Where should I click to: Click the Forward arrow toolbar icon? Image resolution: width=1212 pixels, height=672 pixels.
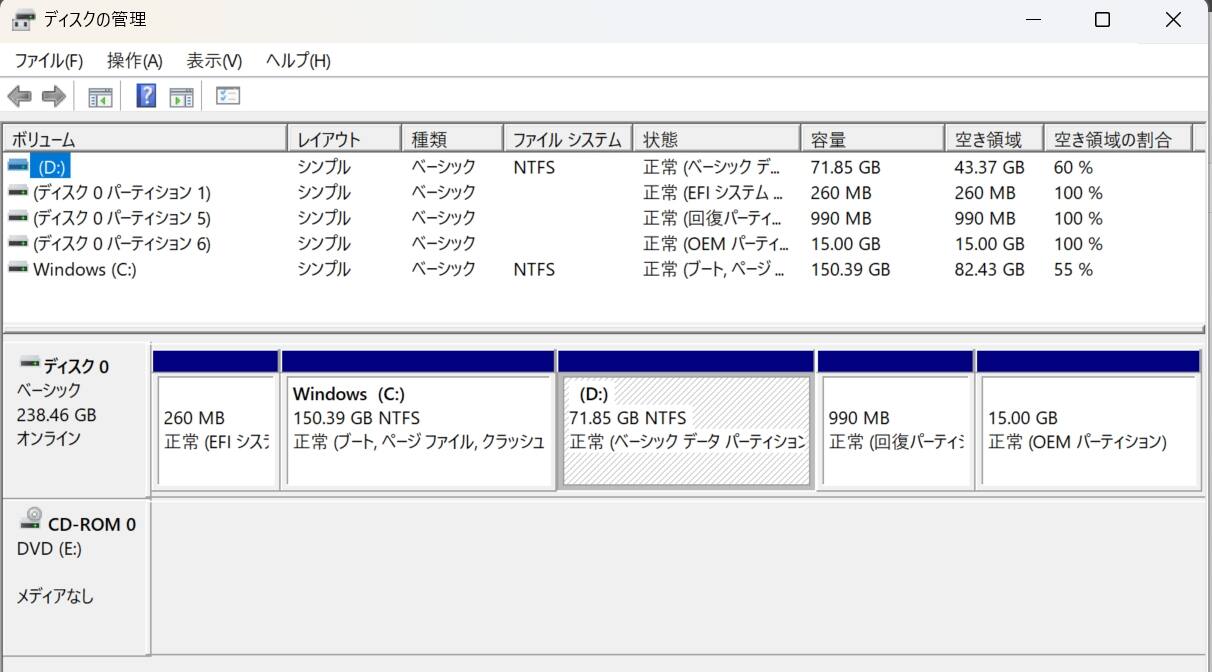pos(53,97)
